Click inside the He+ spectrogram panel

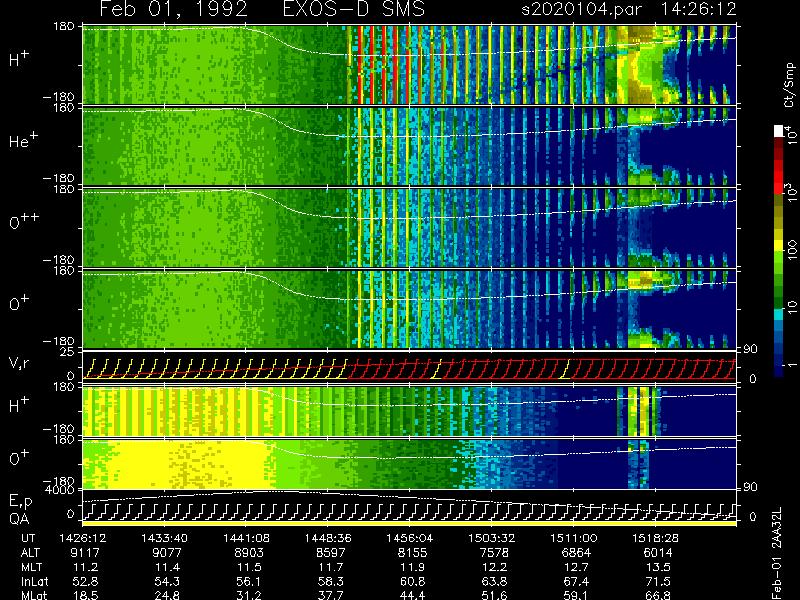pyautogui.click(x=410, y=146)
